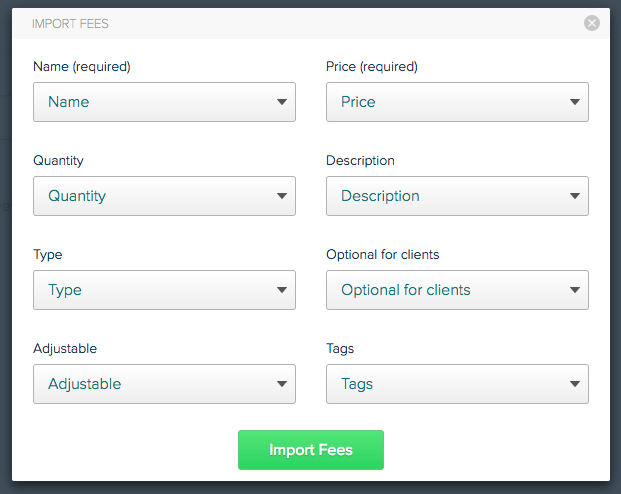Click the Type label above its dropdown

(x=47, y=255)
